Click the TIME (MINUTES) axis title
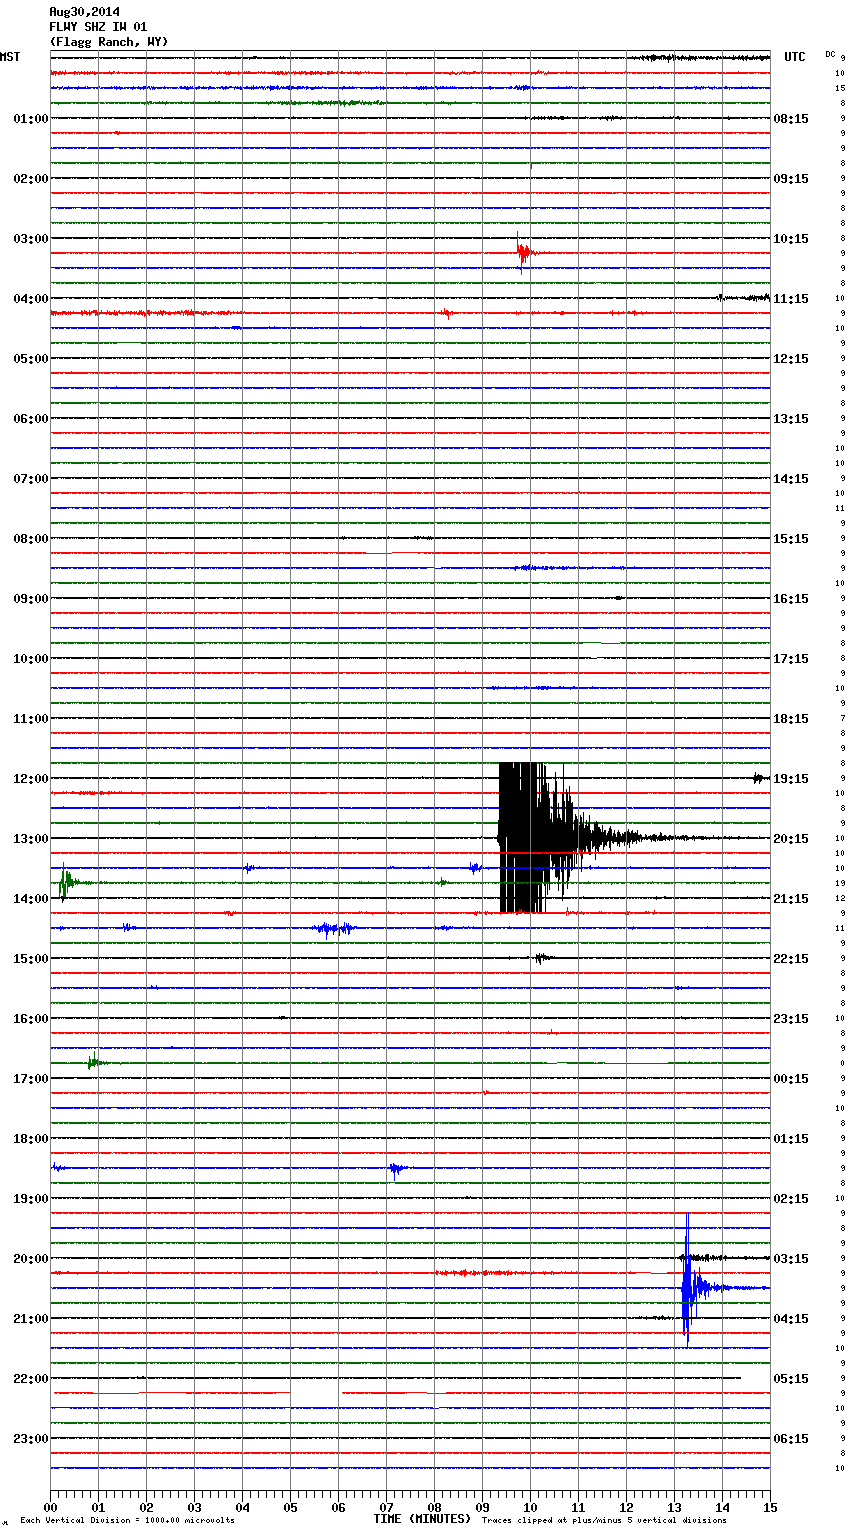 click(x=422, y=1519)
